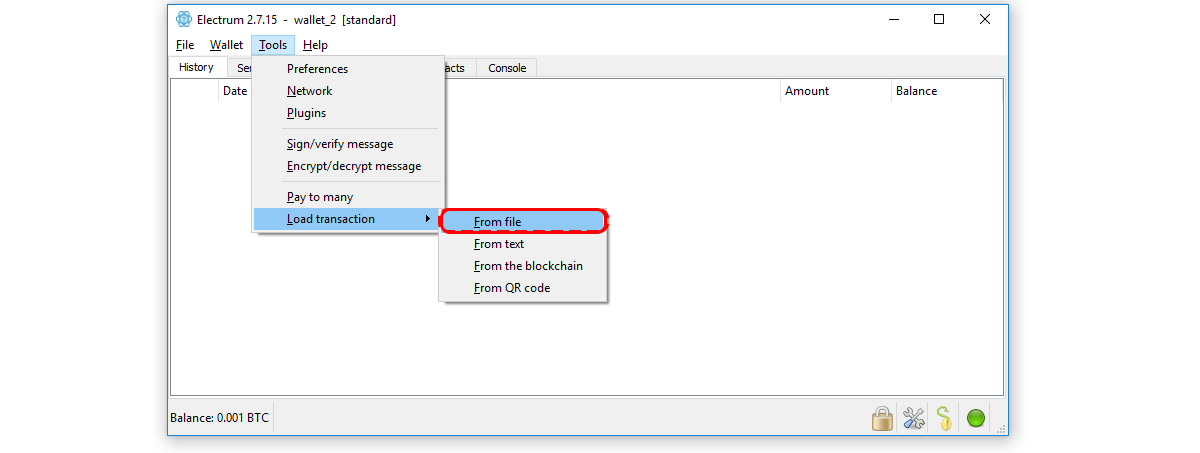Minimize the Electrum window
1200x453 pixels.
coord(892,19)
